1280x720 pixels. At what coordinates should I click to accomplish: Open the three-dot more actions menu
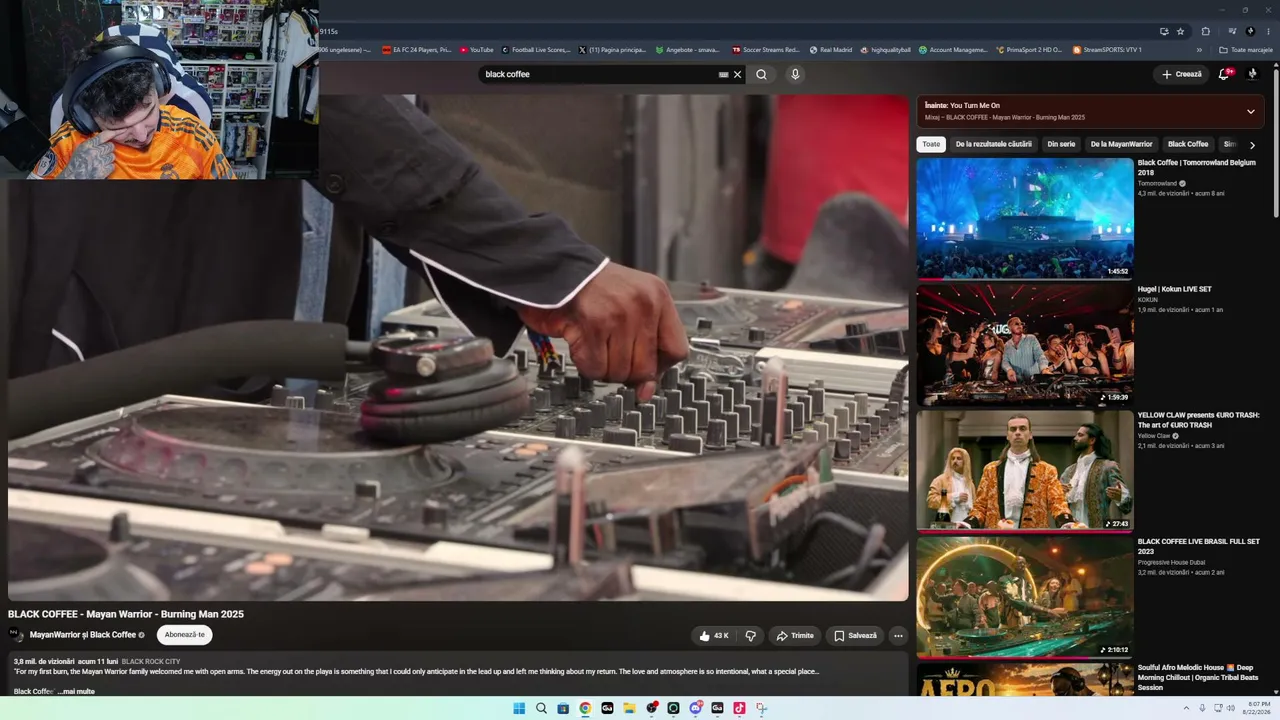click(x=898, y=636)
